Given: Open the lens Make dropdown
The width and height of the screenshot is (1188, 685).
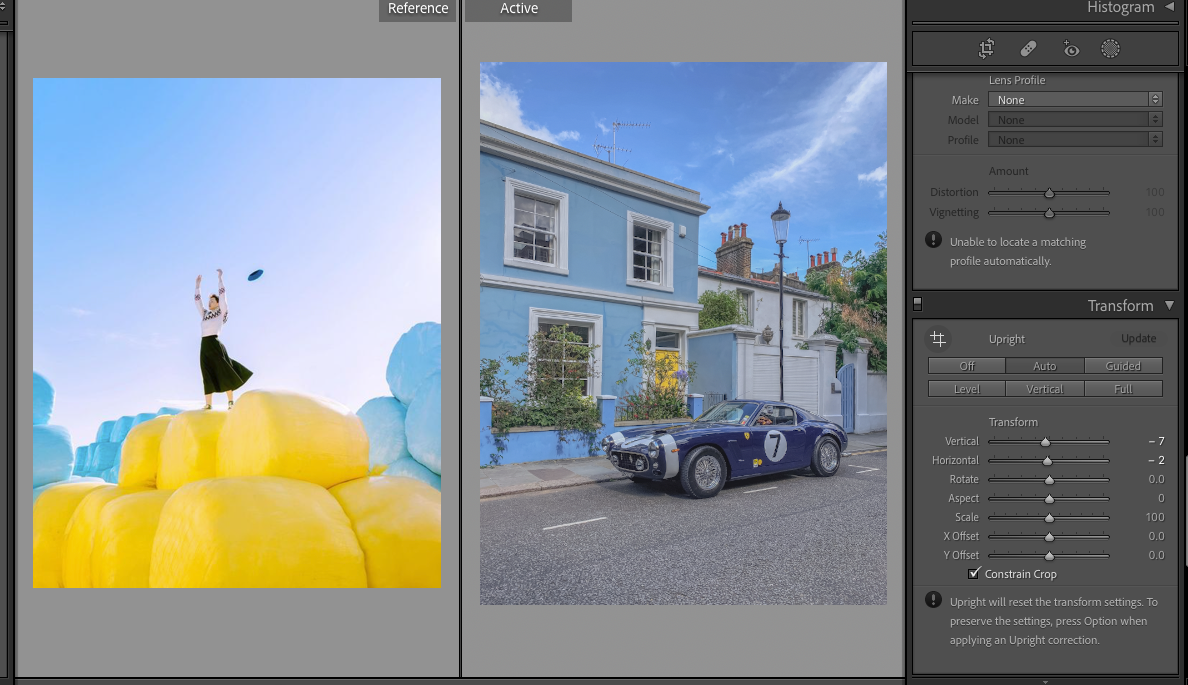Looking at the screenshot, I should (1075, 99).
